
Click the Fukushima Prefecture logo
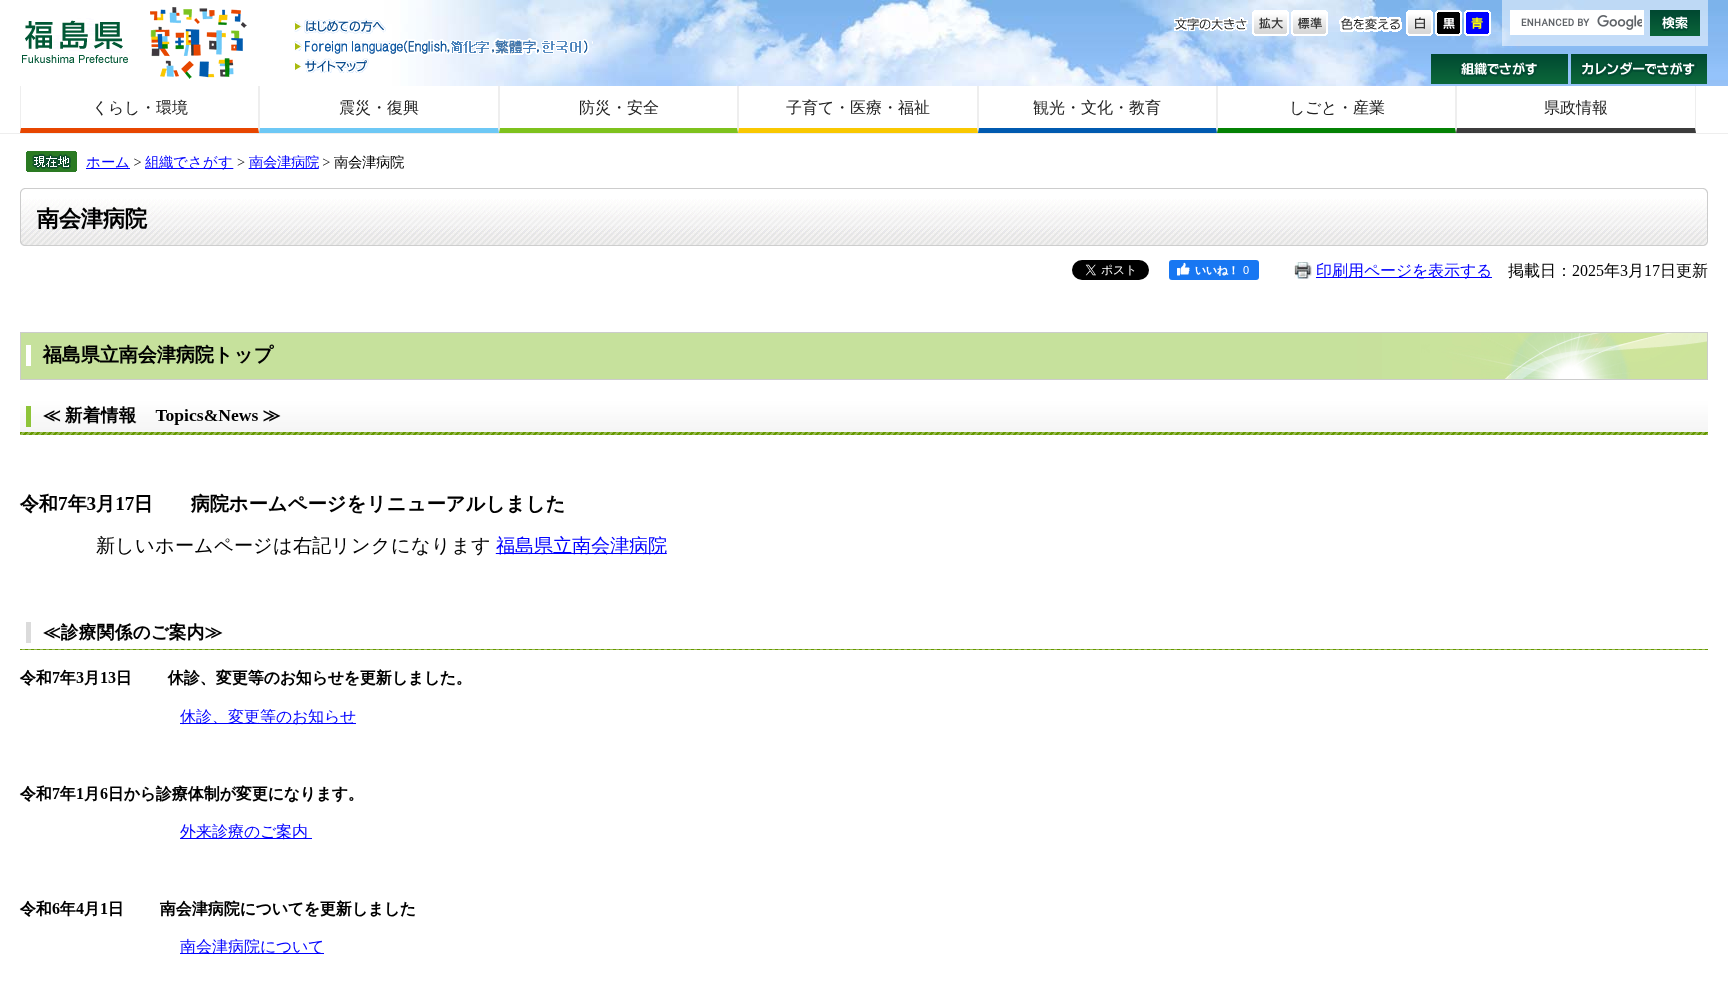[x=75, y=42]
